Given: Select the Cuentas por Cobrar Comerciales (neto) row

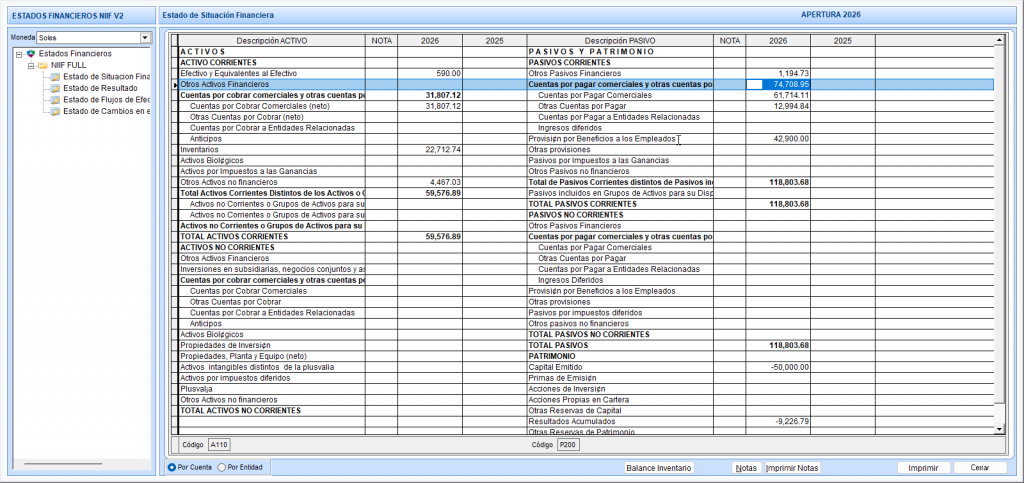Looking at the screenshot, I should (x=272, y=106).
